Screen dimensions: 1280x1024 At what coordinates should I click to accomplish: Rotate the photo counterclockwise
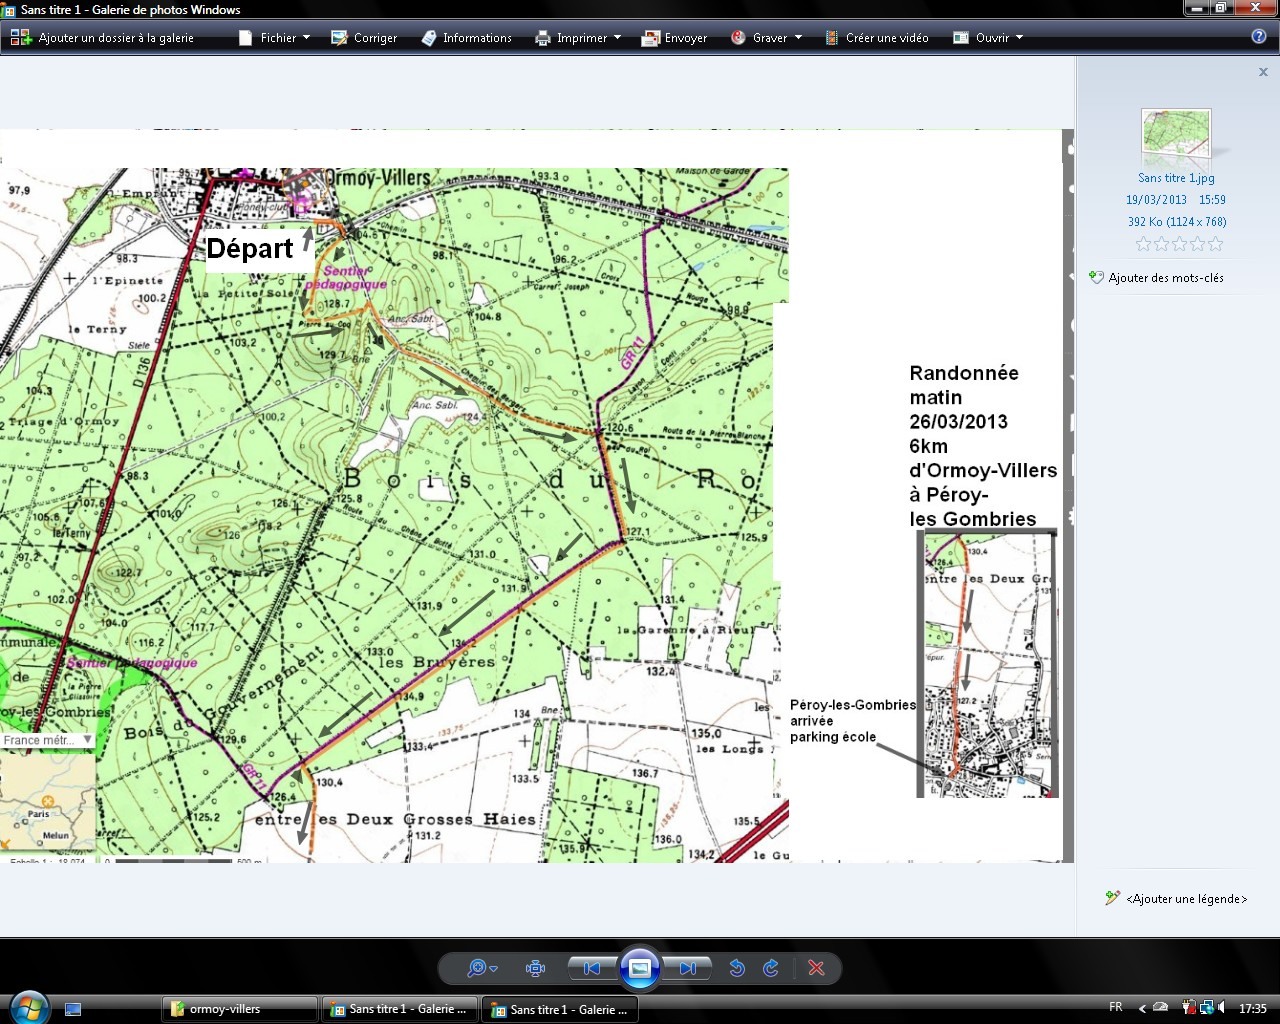coord(737,968)
